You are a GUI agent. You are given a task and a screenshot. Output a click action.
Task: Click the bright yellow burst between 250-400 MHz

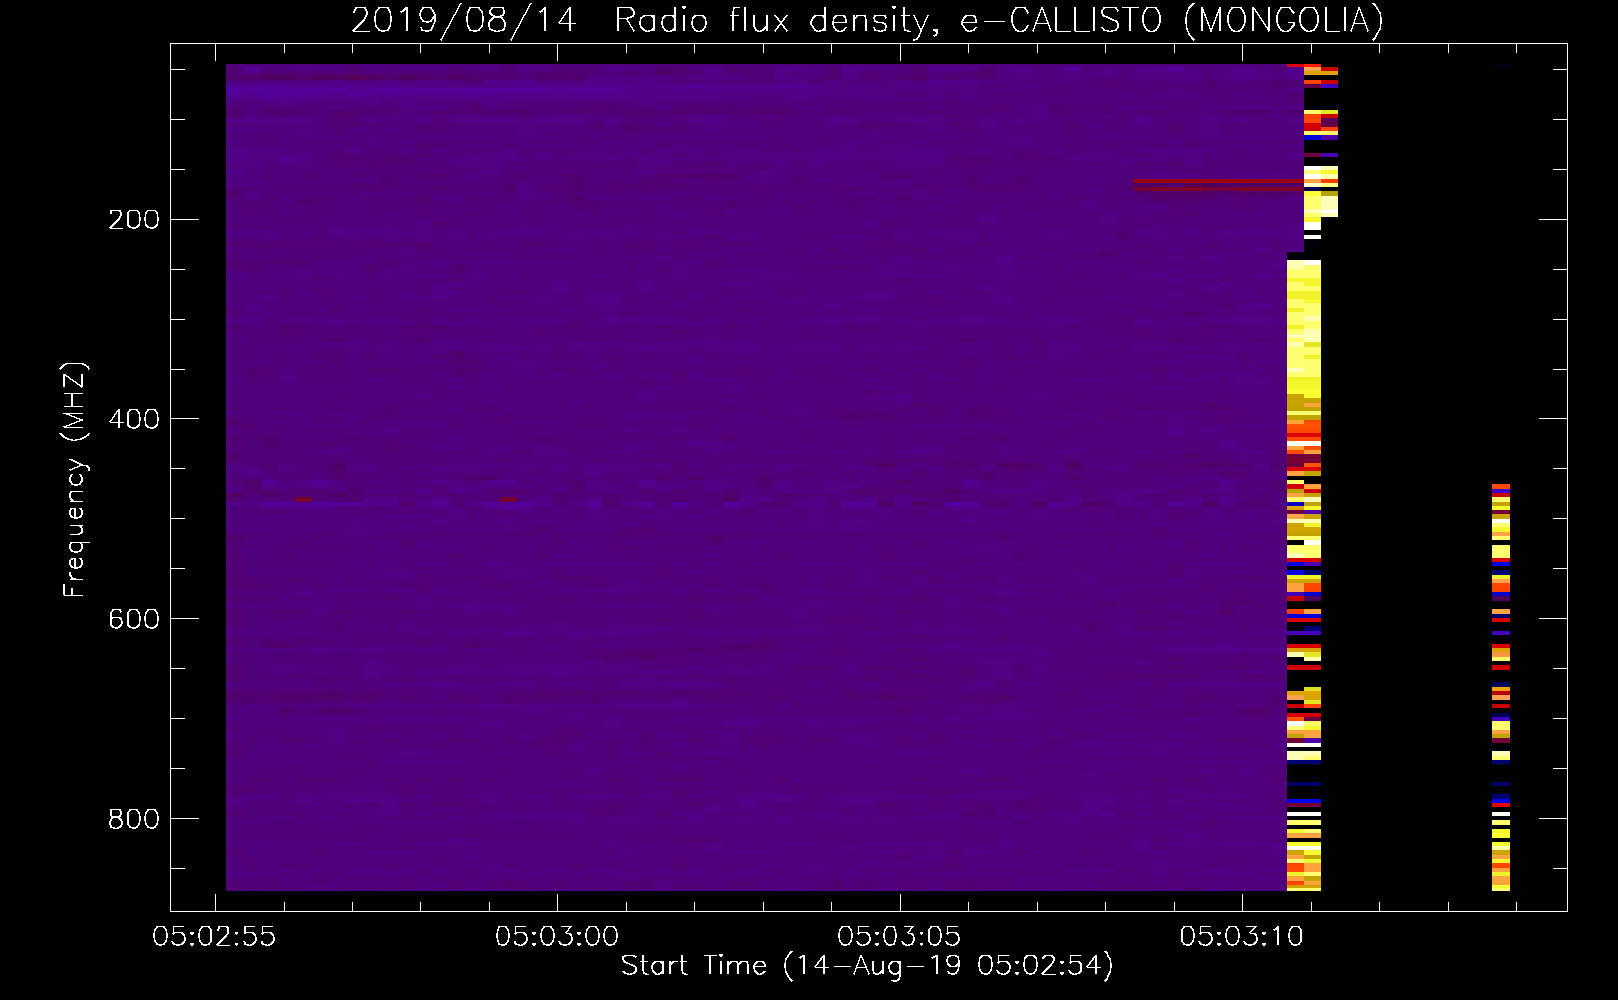[x=1303, y=328]
